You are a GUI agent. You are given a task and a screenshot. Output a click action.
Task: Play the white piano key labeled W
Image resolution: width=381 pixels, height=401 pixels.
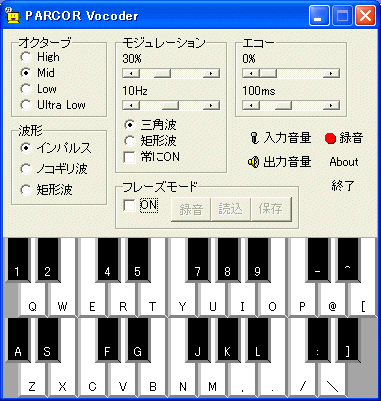coord(62,300)
